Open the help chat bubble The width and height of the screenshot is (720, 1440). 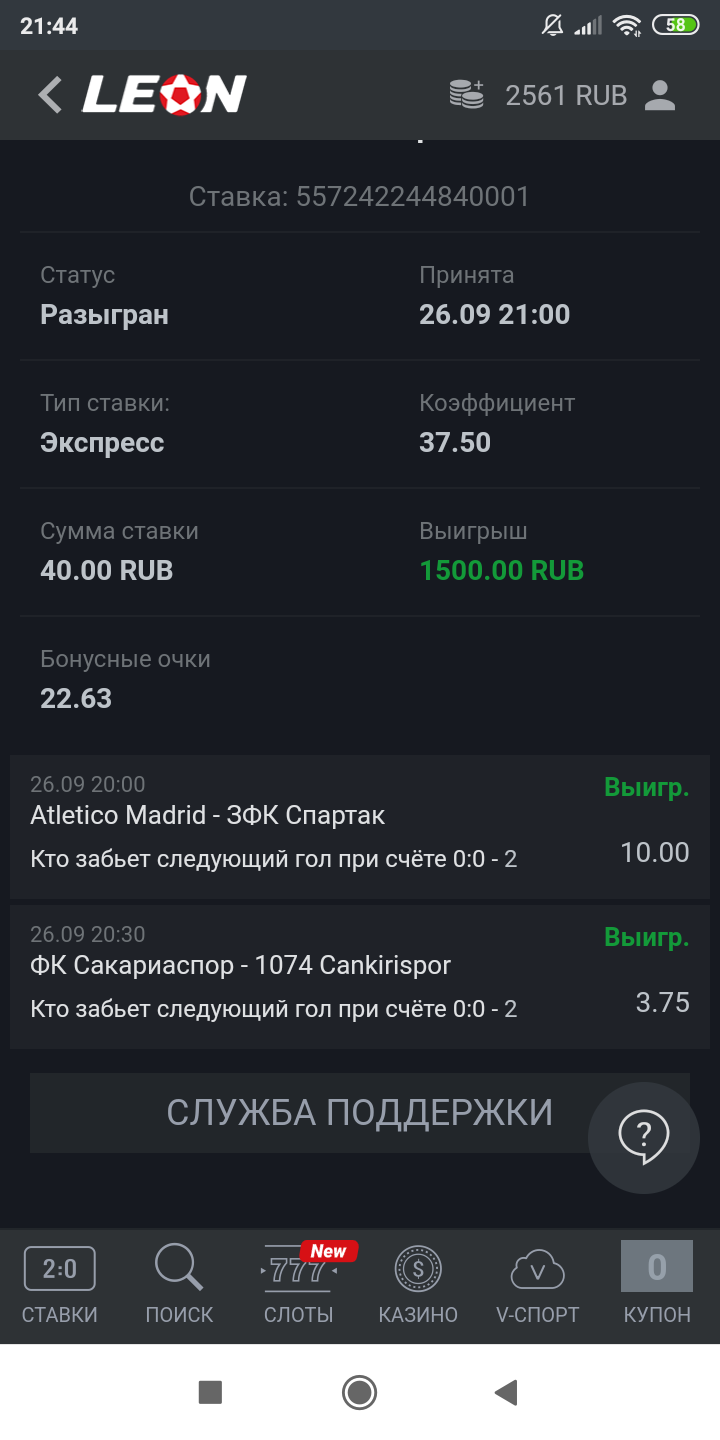643,1137
